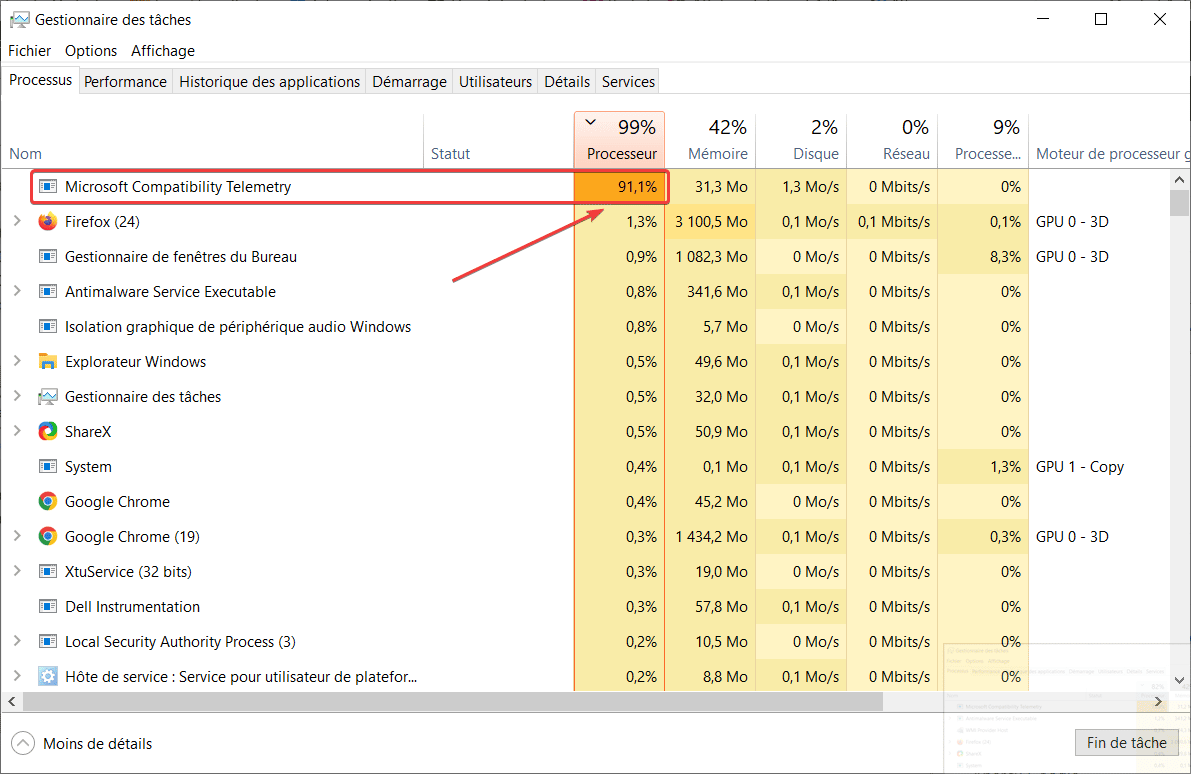This screenshot has height=774, width=1191.
Task: Select the Antimalware Service Executable icon
Action: click(48, 291)
